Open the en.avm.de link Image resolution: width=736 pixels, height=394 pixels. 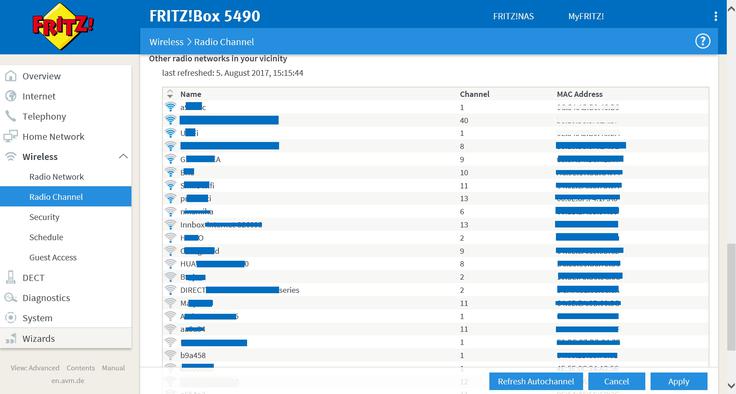(68, 380)
